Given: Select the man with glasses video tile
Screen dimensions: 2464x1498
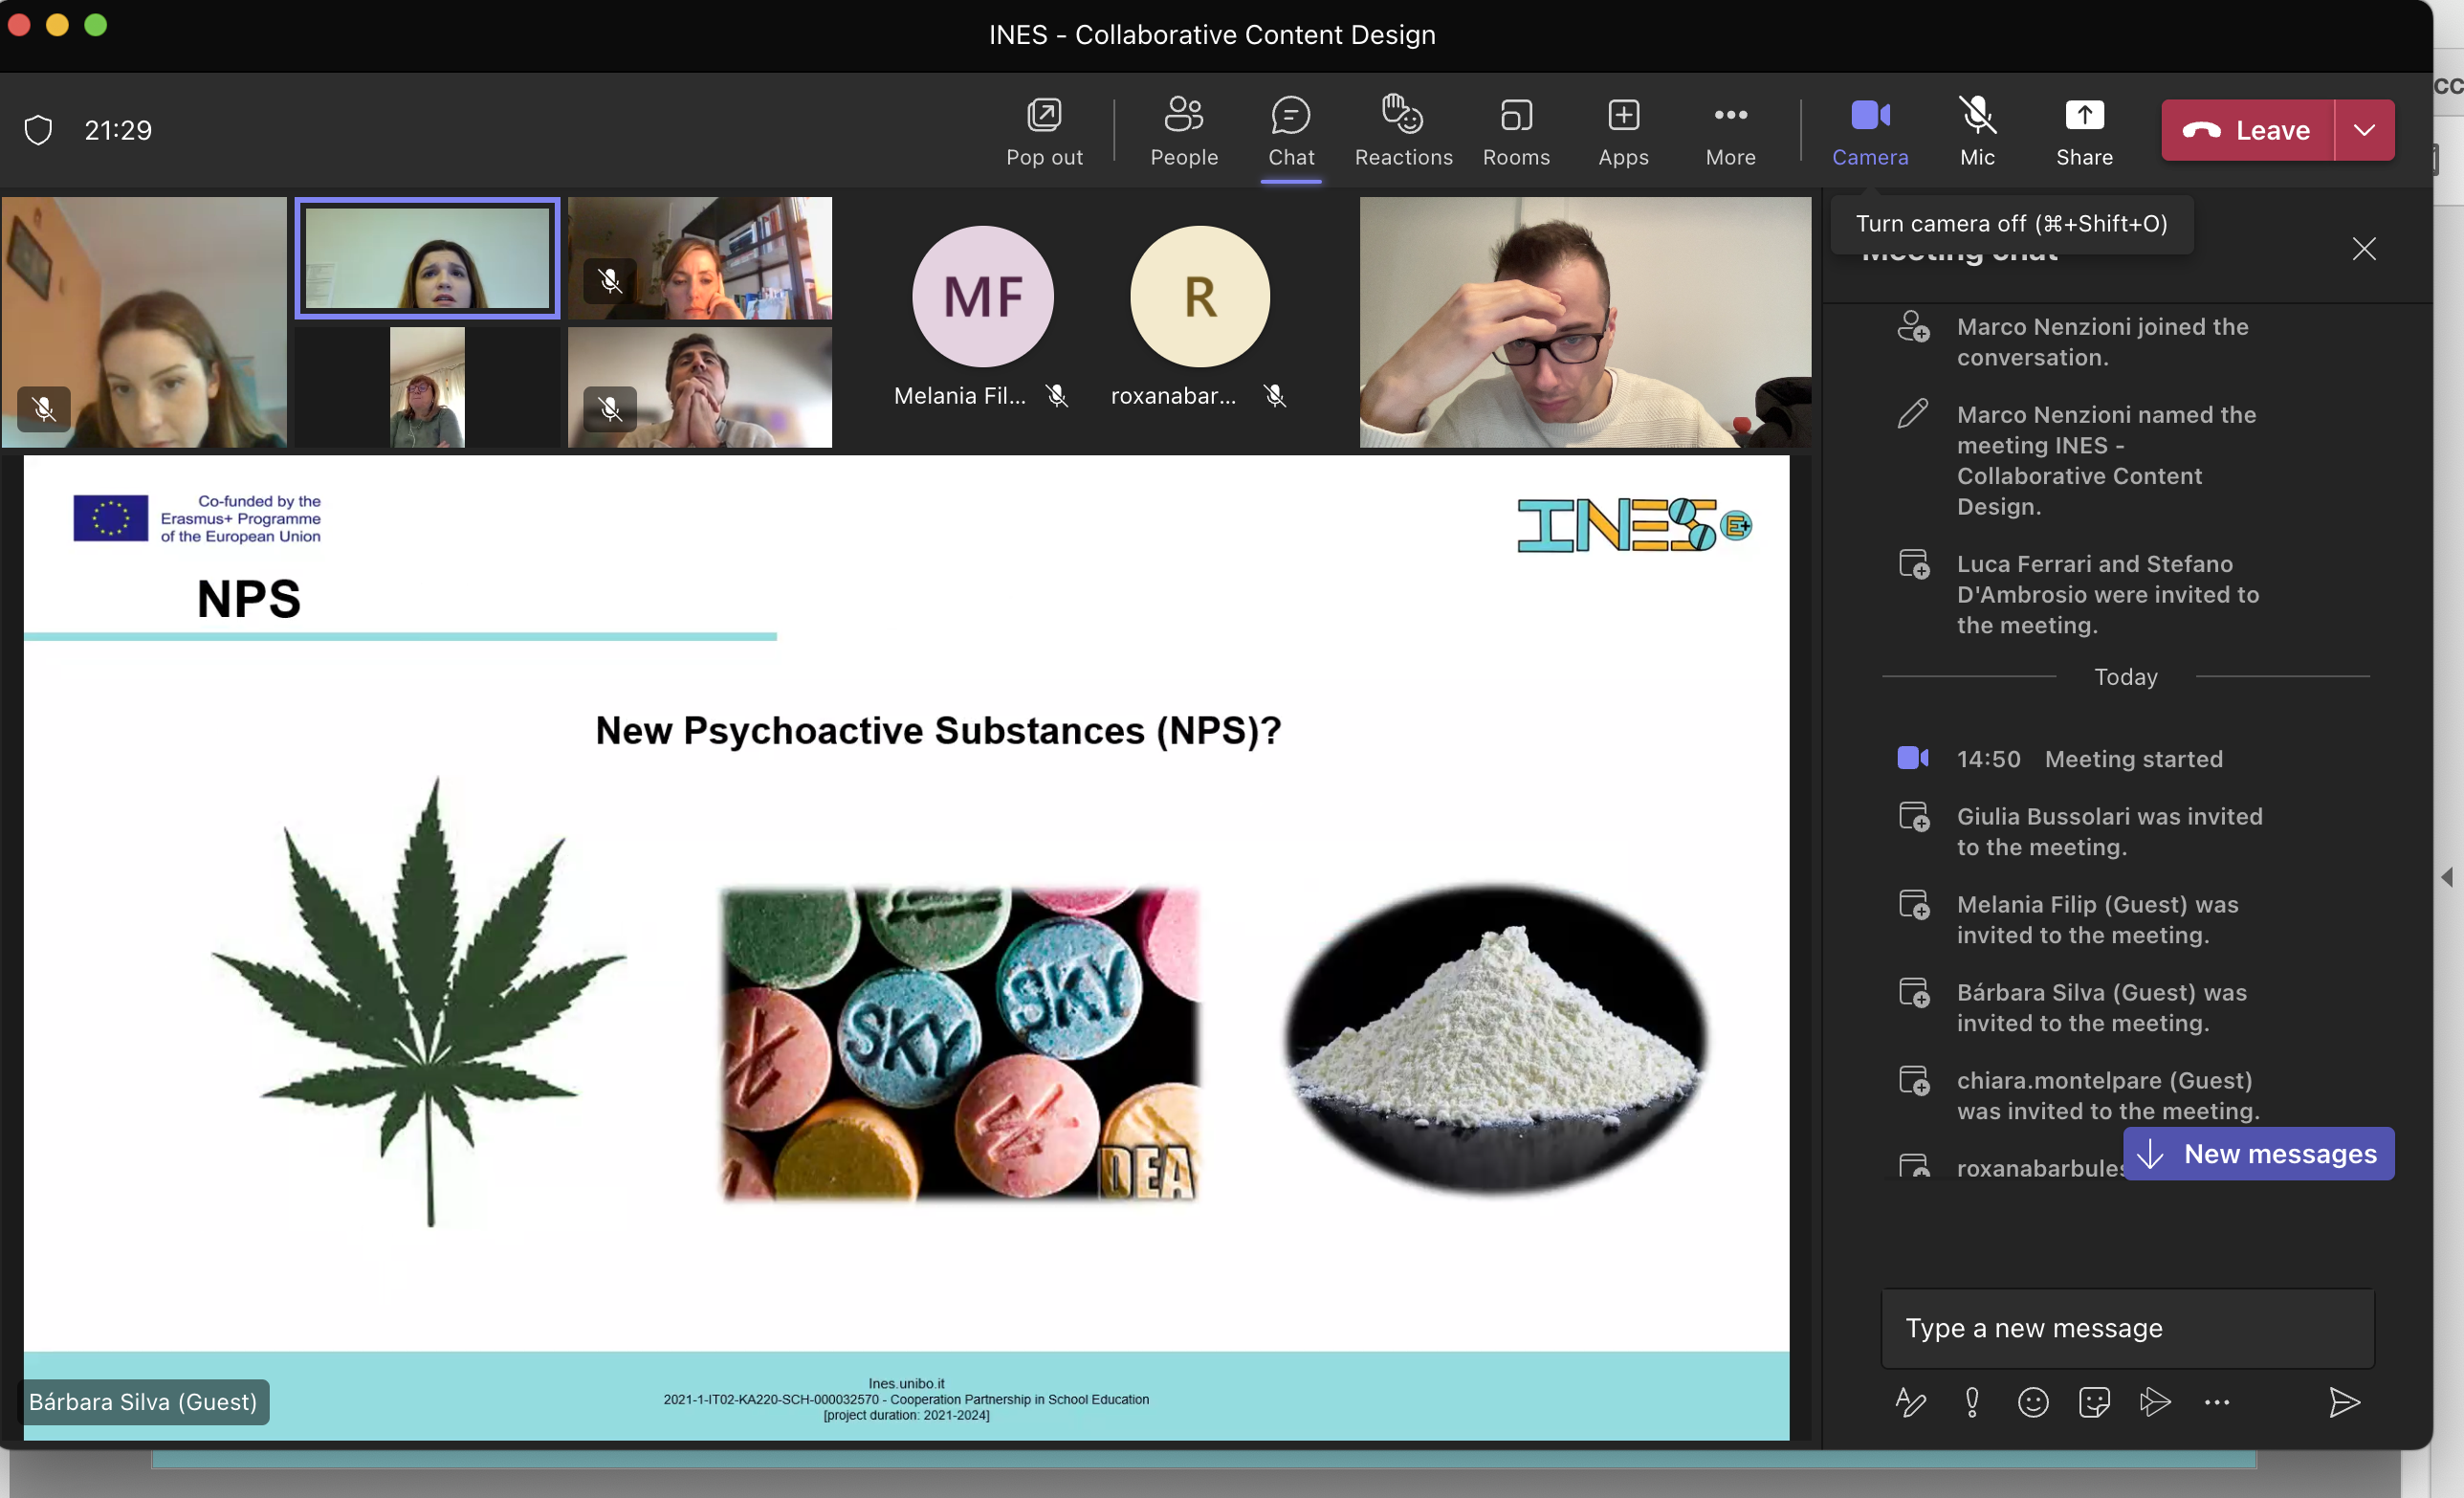Looking at the screenshot, I should point(1585,322).
